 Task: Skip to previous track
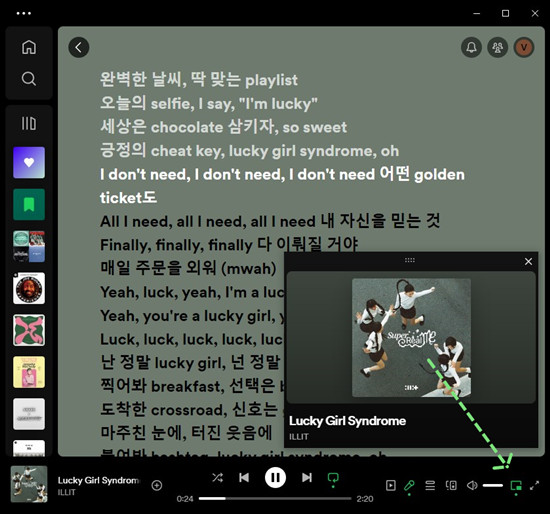[244, 478]
